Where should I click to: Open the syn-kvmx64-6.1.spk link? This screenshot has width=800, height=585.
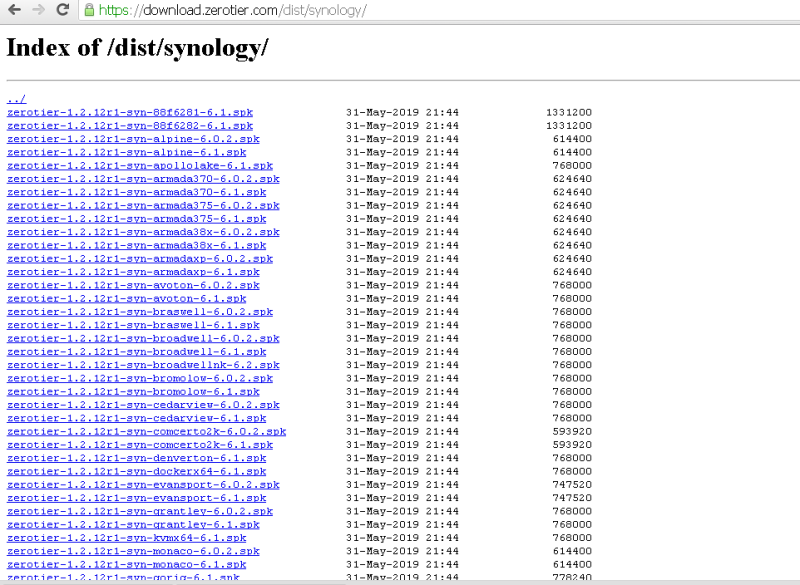click(126, 538)
